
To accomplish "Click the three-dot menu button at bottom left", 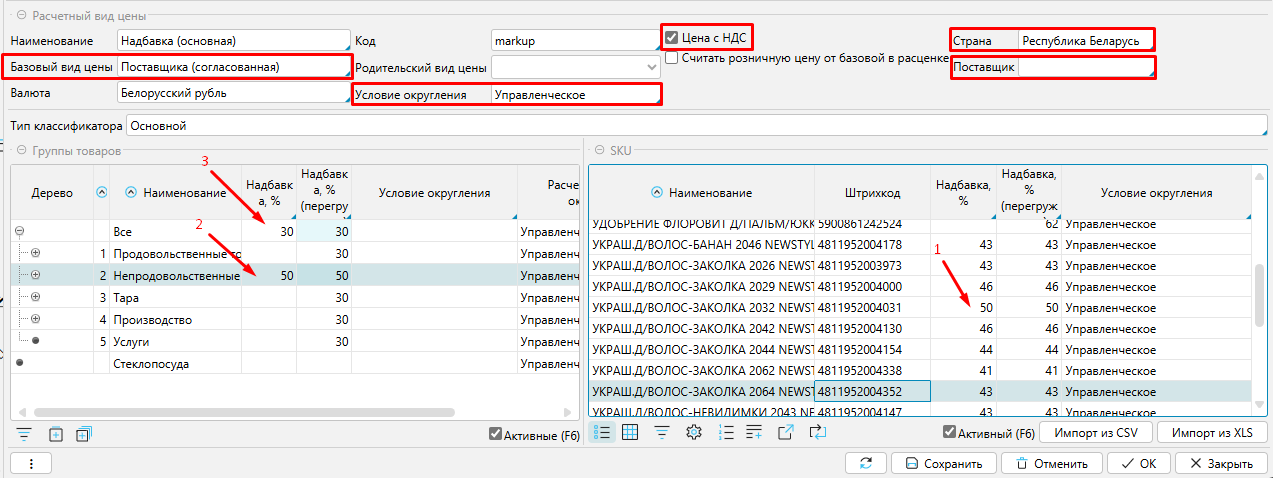I will pos(32,464).
